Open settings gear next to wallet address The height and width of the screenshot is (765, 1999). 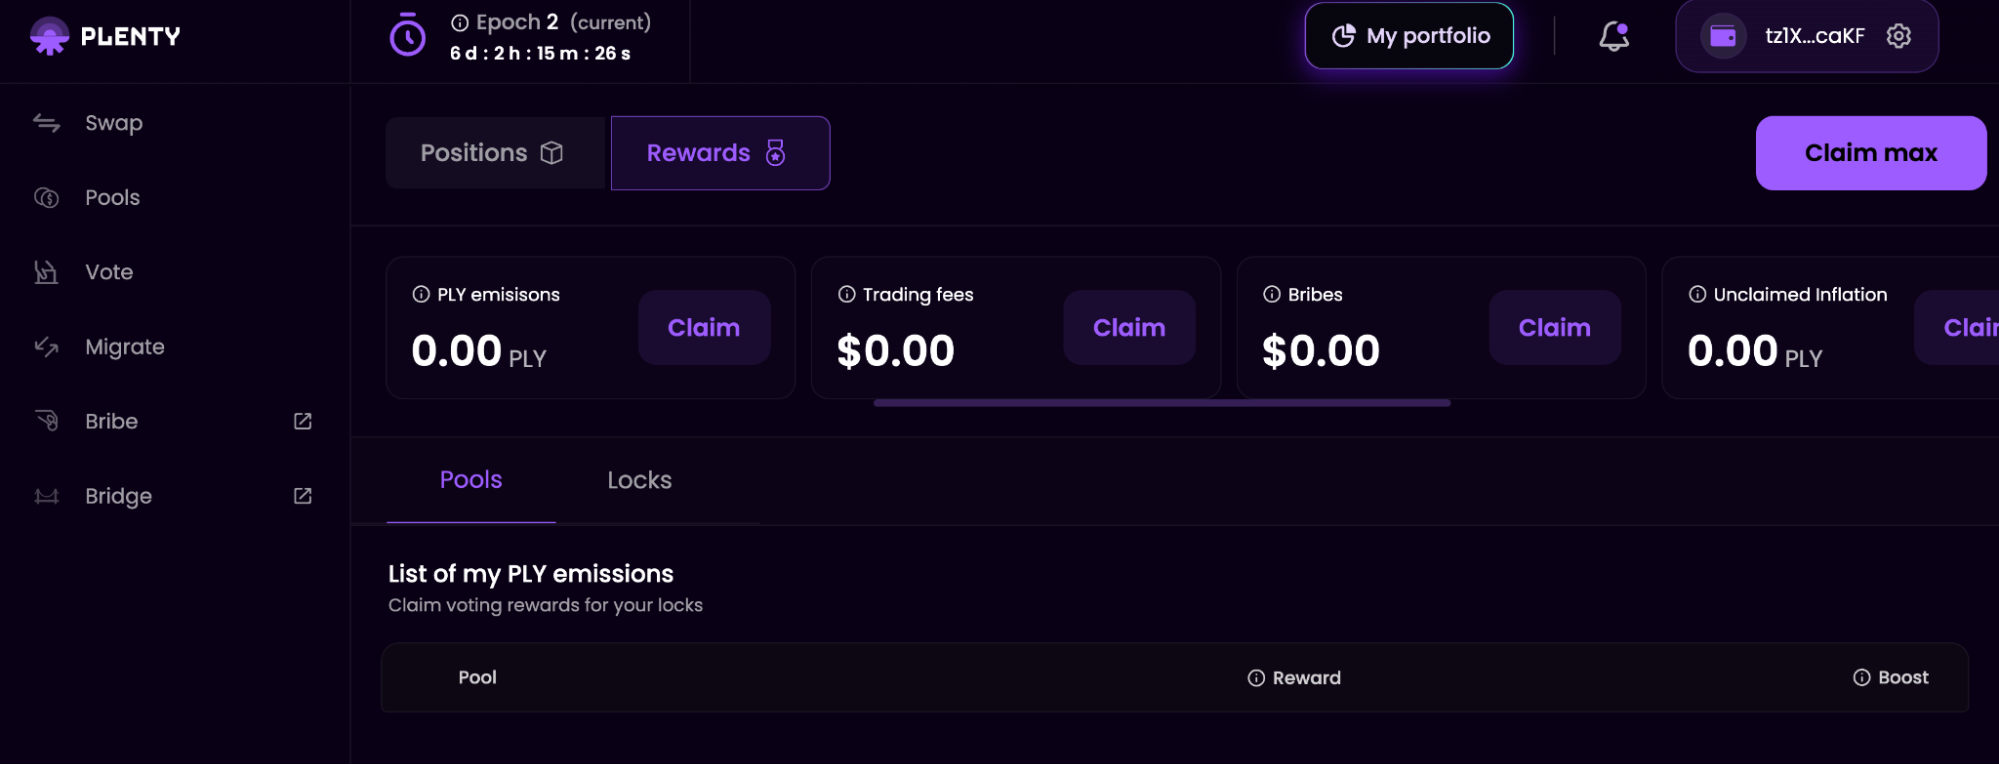[1898, 36]
